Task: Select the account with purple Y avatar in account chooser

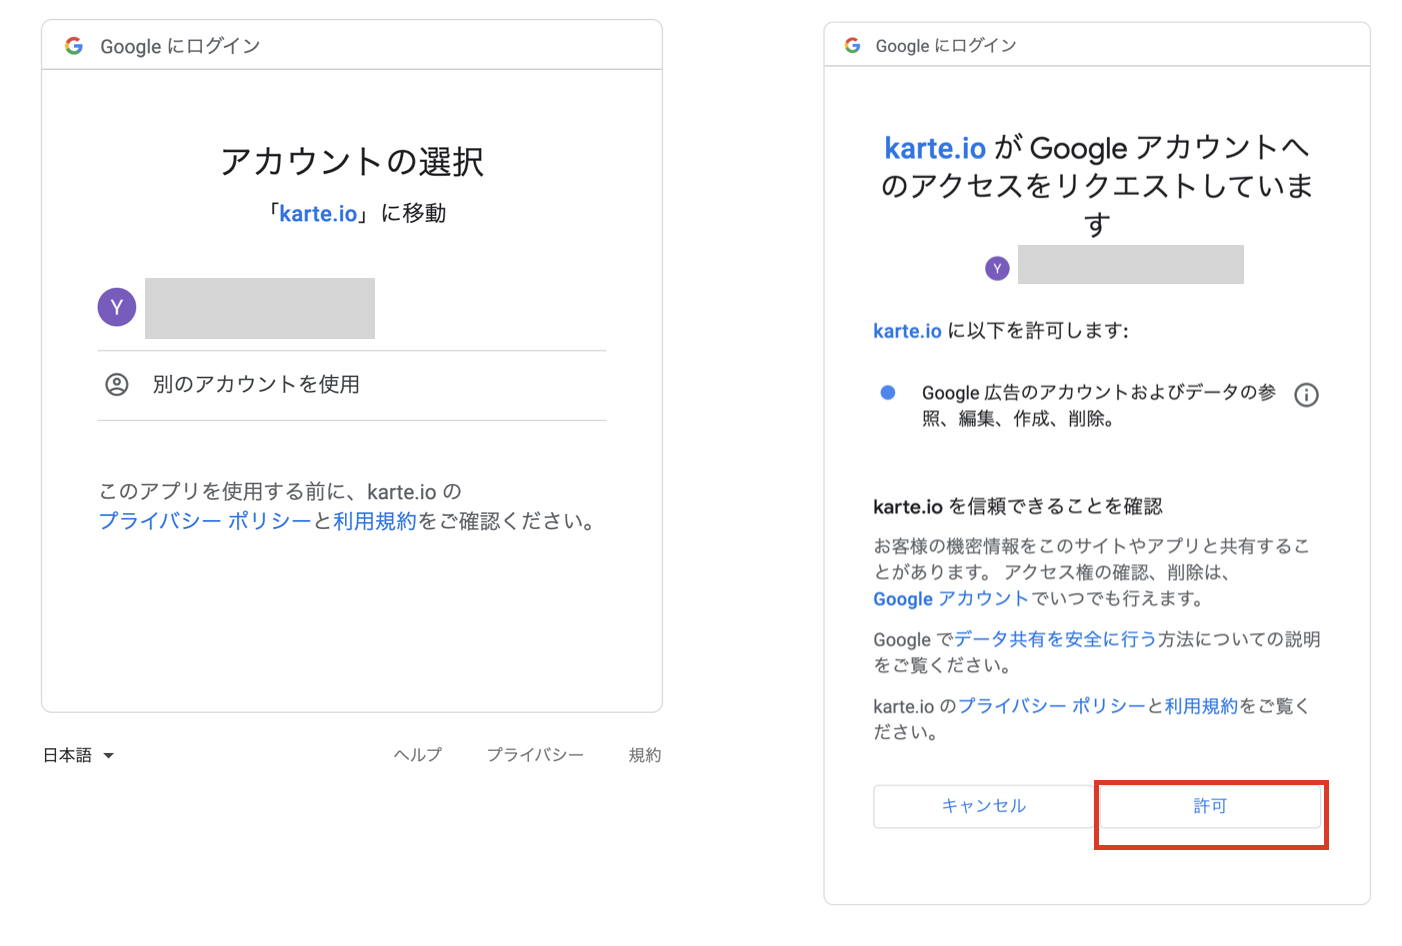Action: (x=351, y=308)
